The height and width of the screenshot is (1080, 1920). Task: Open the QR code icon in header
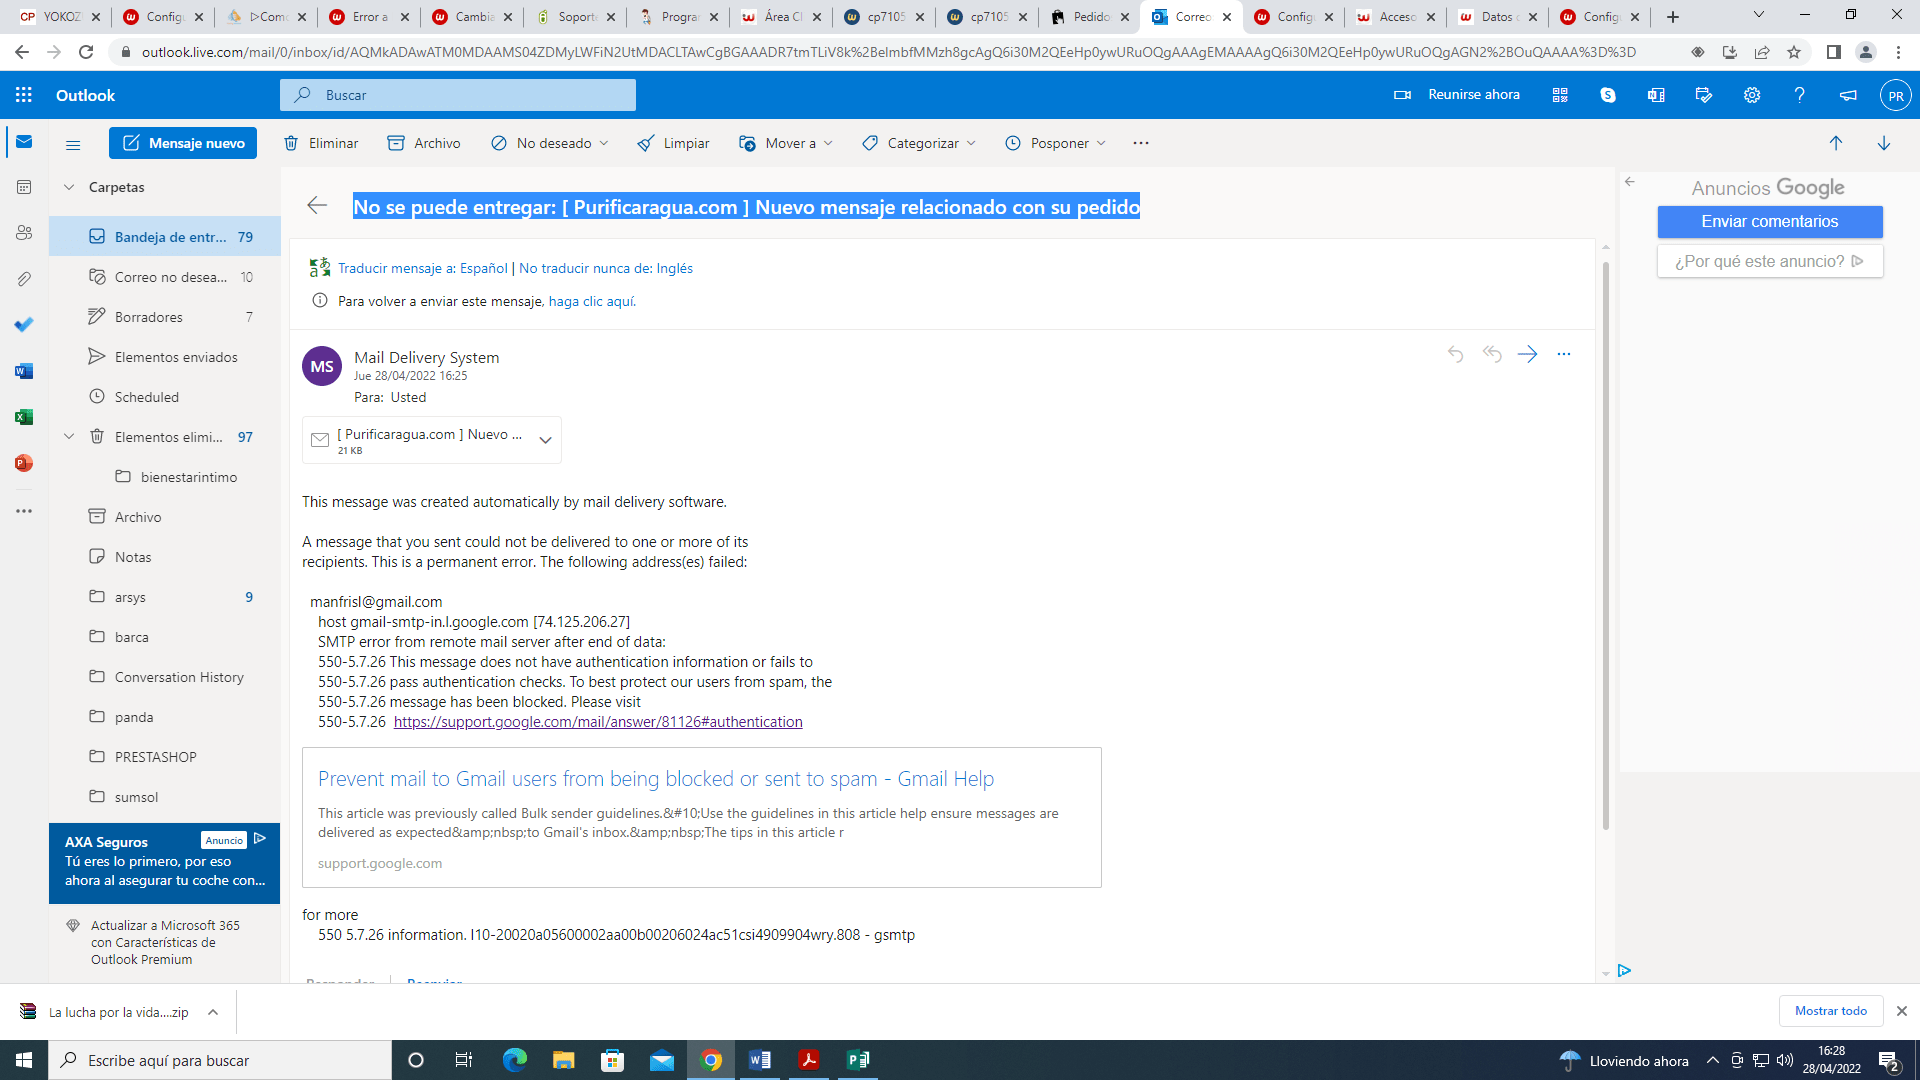click(x=1560, y=95)
